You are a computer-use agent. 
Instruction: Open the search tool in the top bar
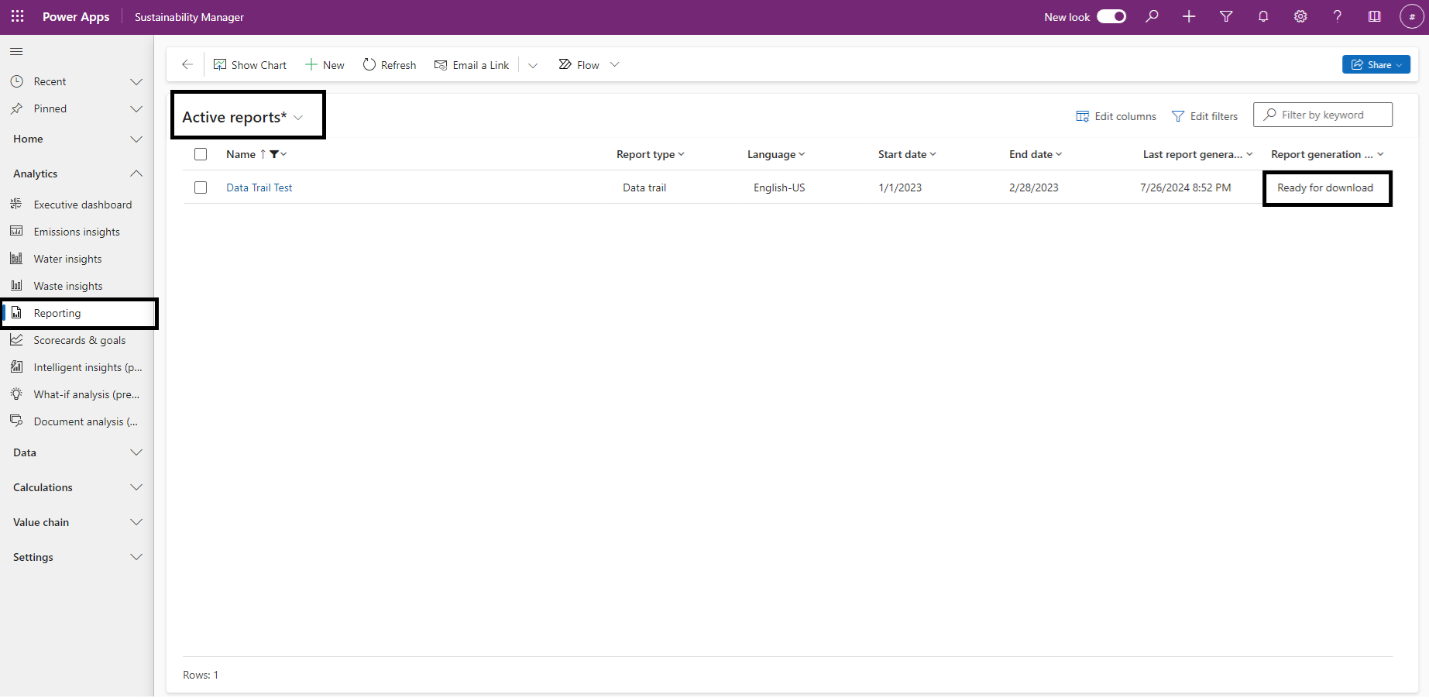[1152, 16]
